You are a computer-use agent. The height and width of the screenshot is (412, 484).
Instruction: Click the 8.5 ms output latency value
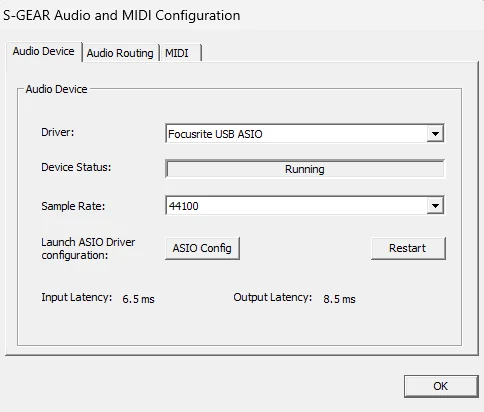pos(339,299)
